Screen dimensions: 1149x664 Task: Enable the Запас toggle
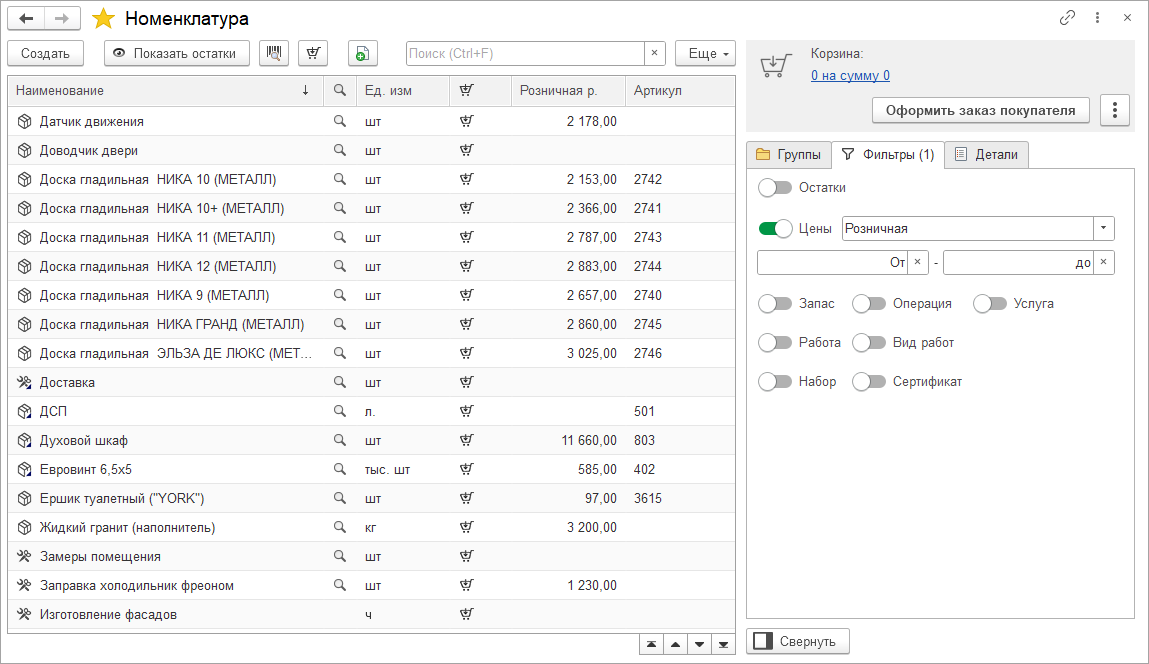tap(775, 303)
